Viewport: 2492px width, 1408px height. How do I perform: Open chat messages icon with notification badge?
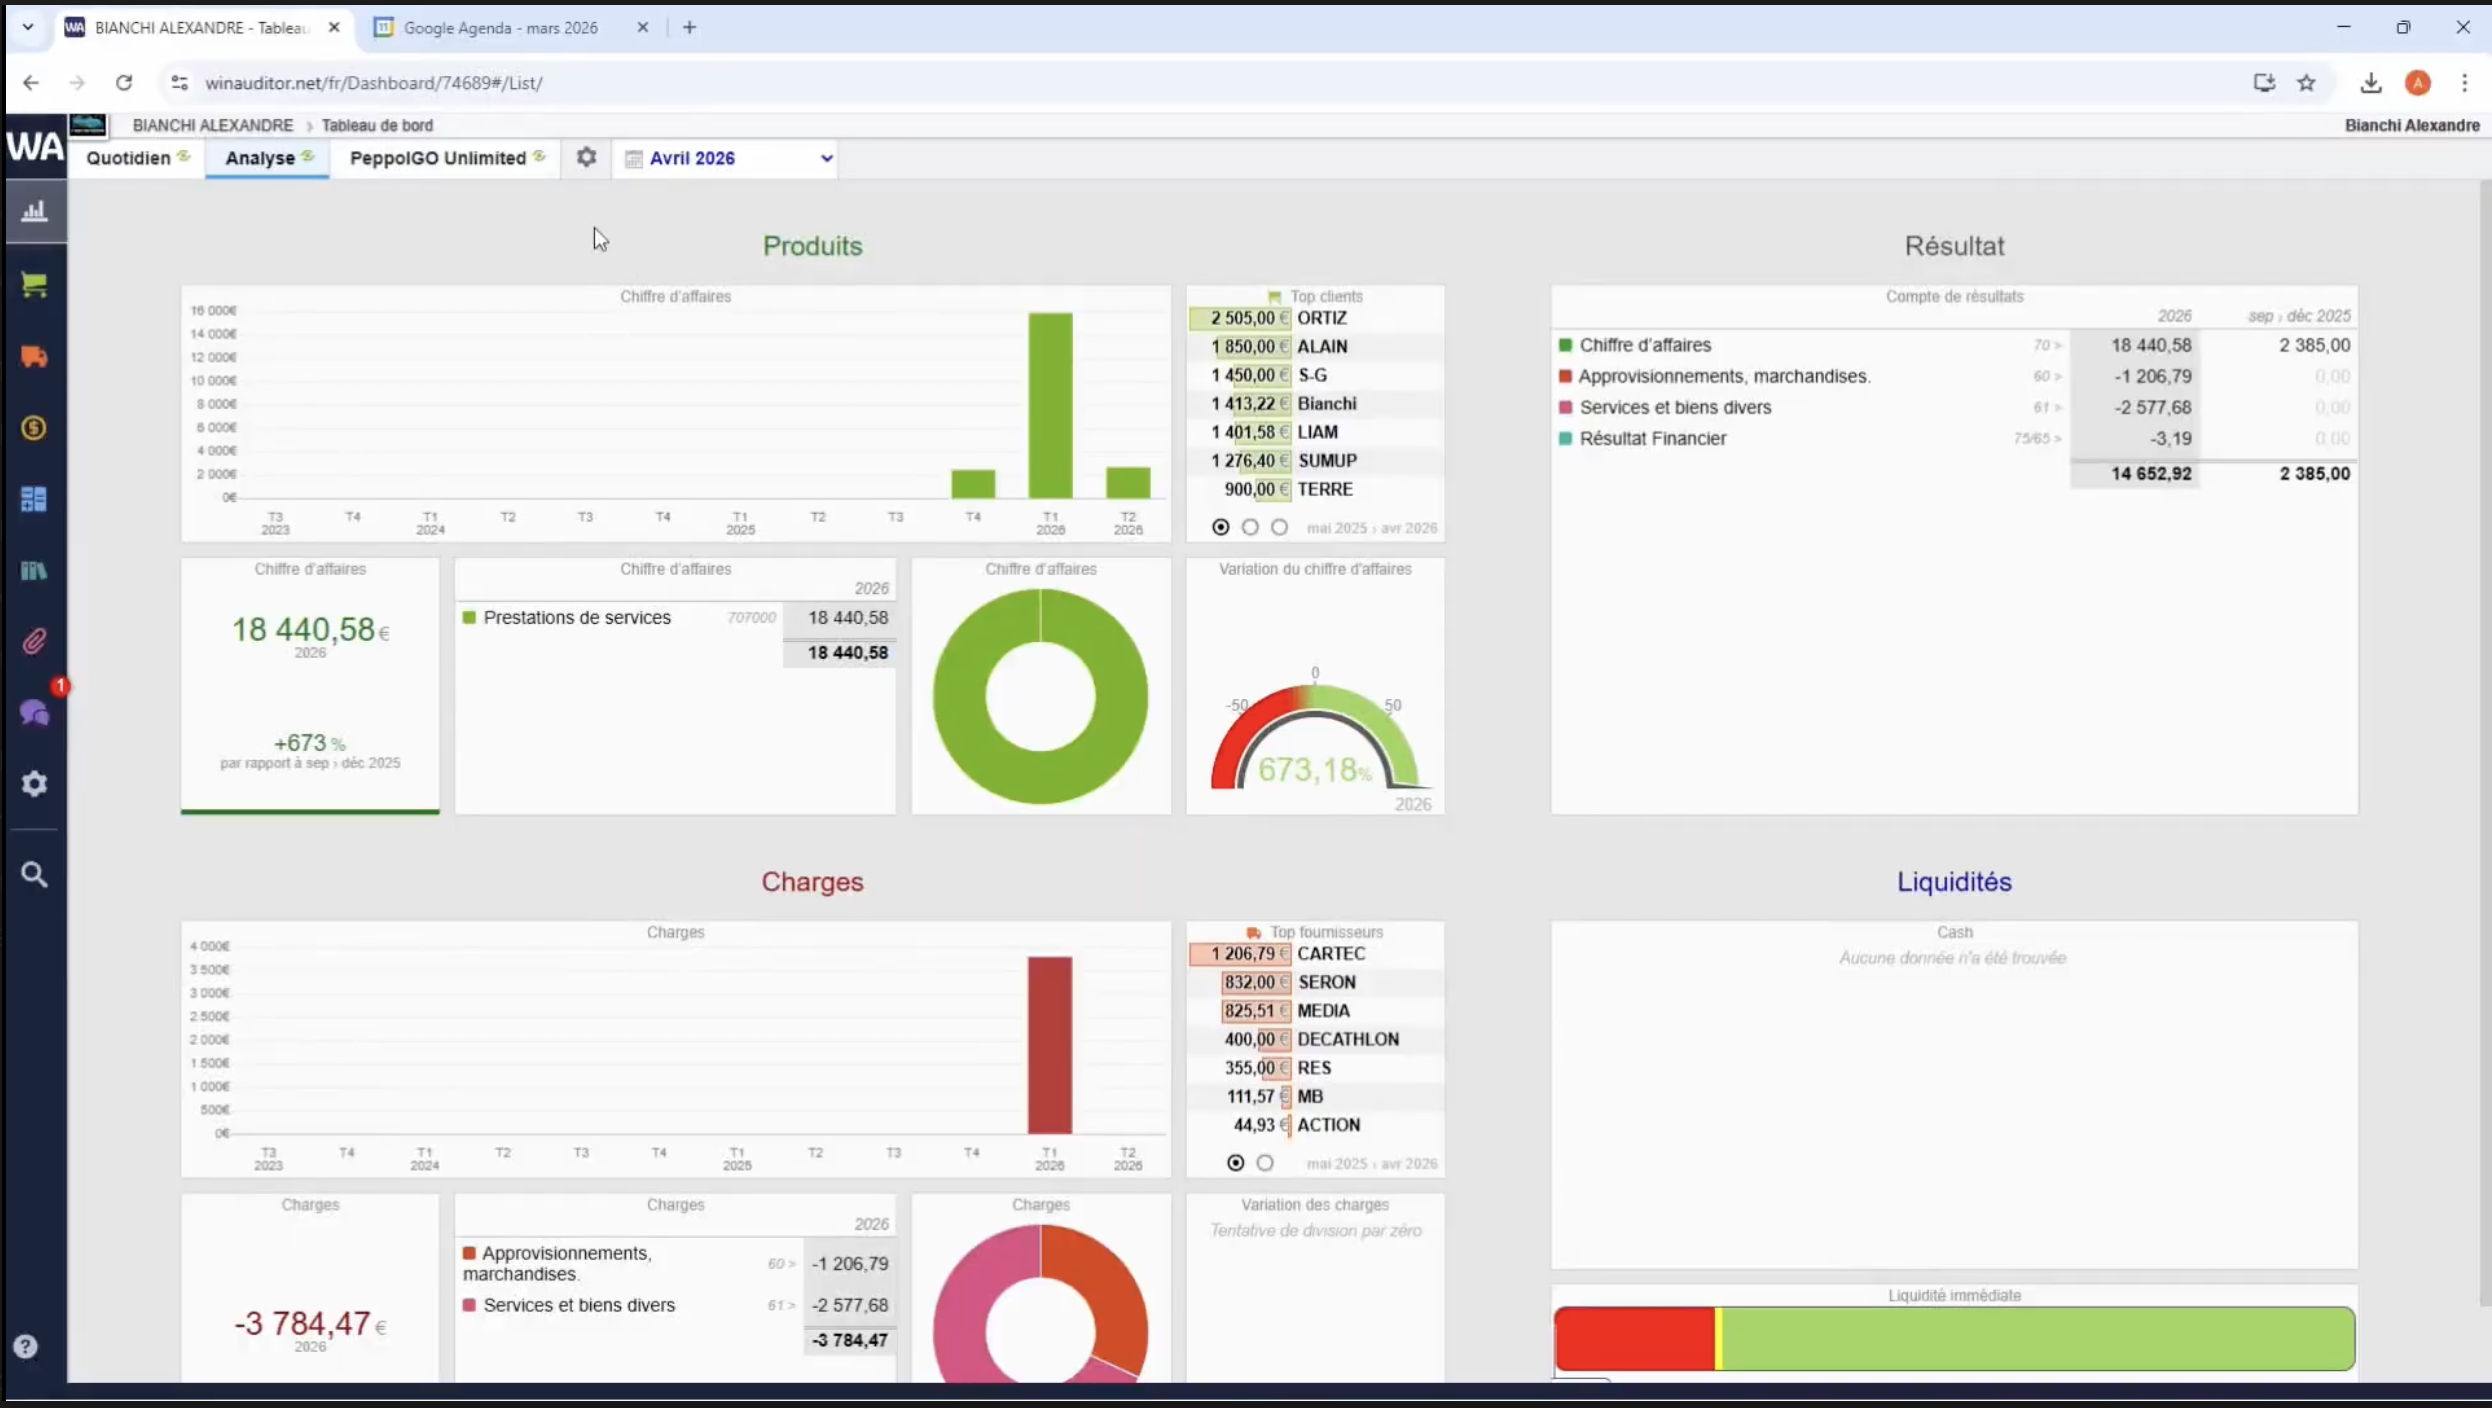[34, 713]
